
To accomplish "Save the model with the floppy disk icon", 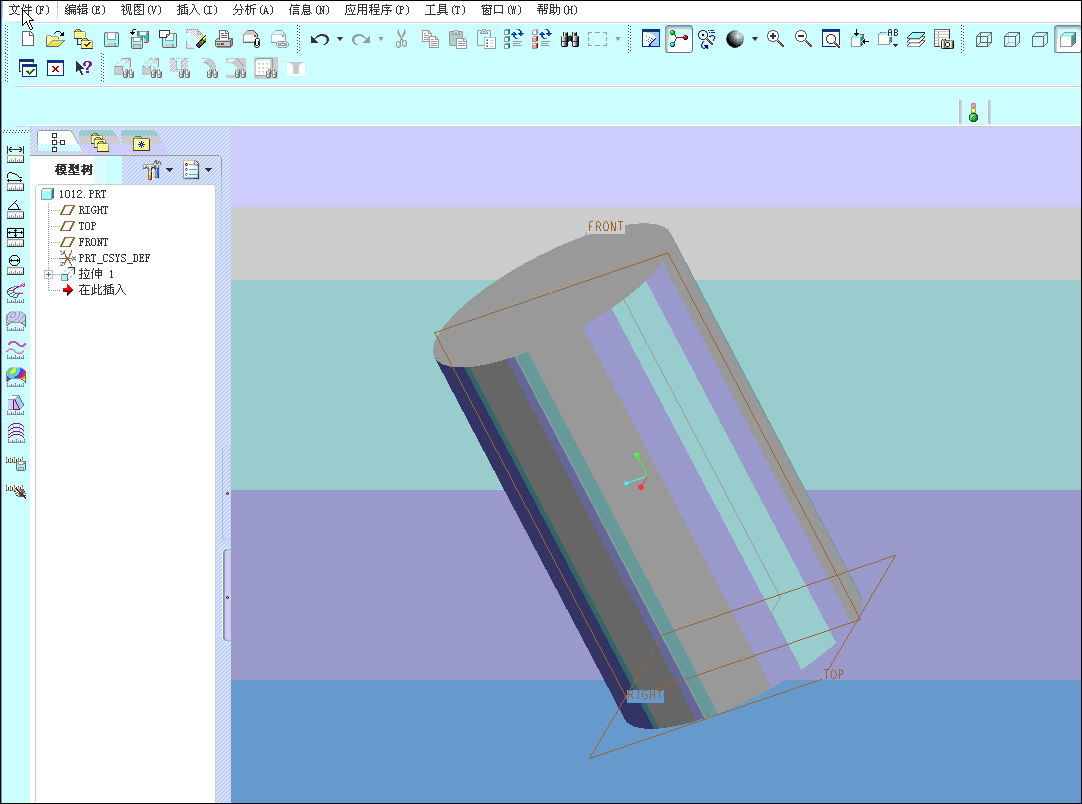I will 111,39.
